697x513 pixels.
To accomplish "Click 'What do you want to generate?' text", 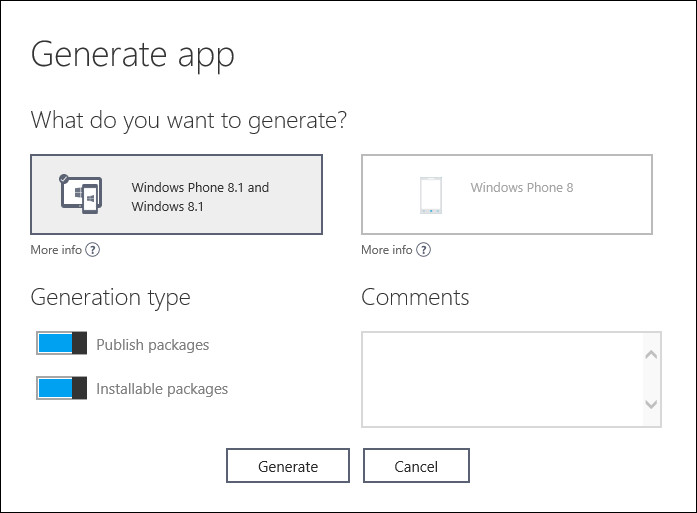I will (188, 120).
